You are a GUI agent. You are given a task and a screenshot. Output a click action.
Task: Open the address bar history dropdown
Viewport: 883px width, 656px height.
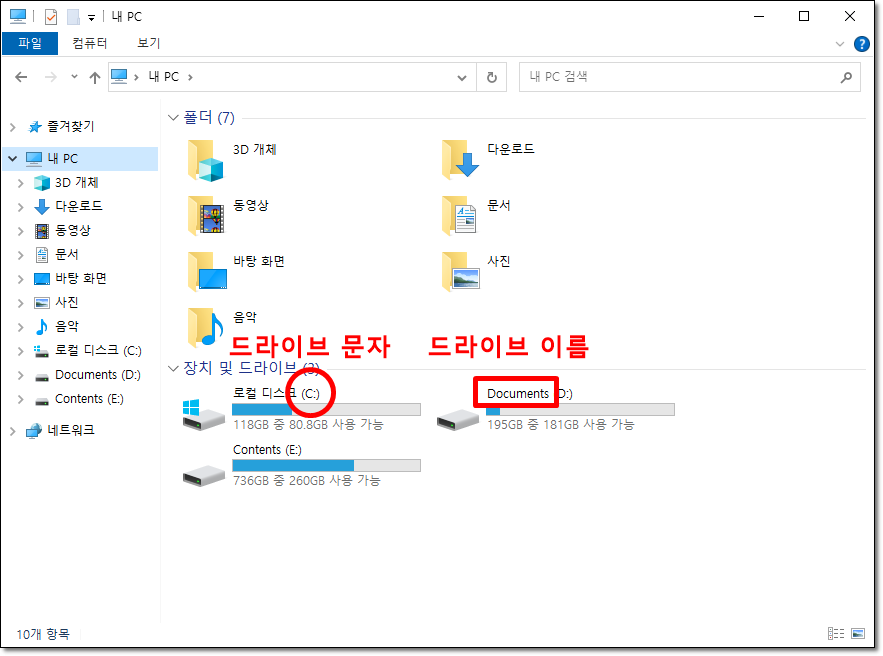(x=462, y=77)
